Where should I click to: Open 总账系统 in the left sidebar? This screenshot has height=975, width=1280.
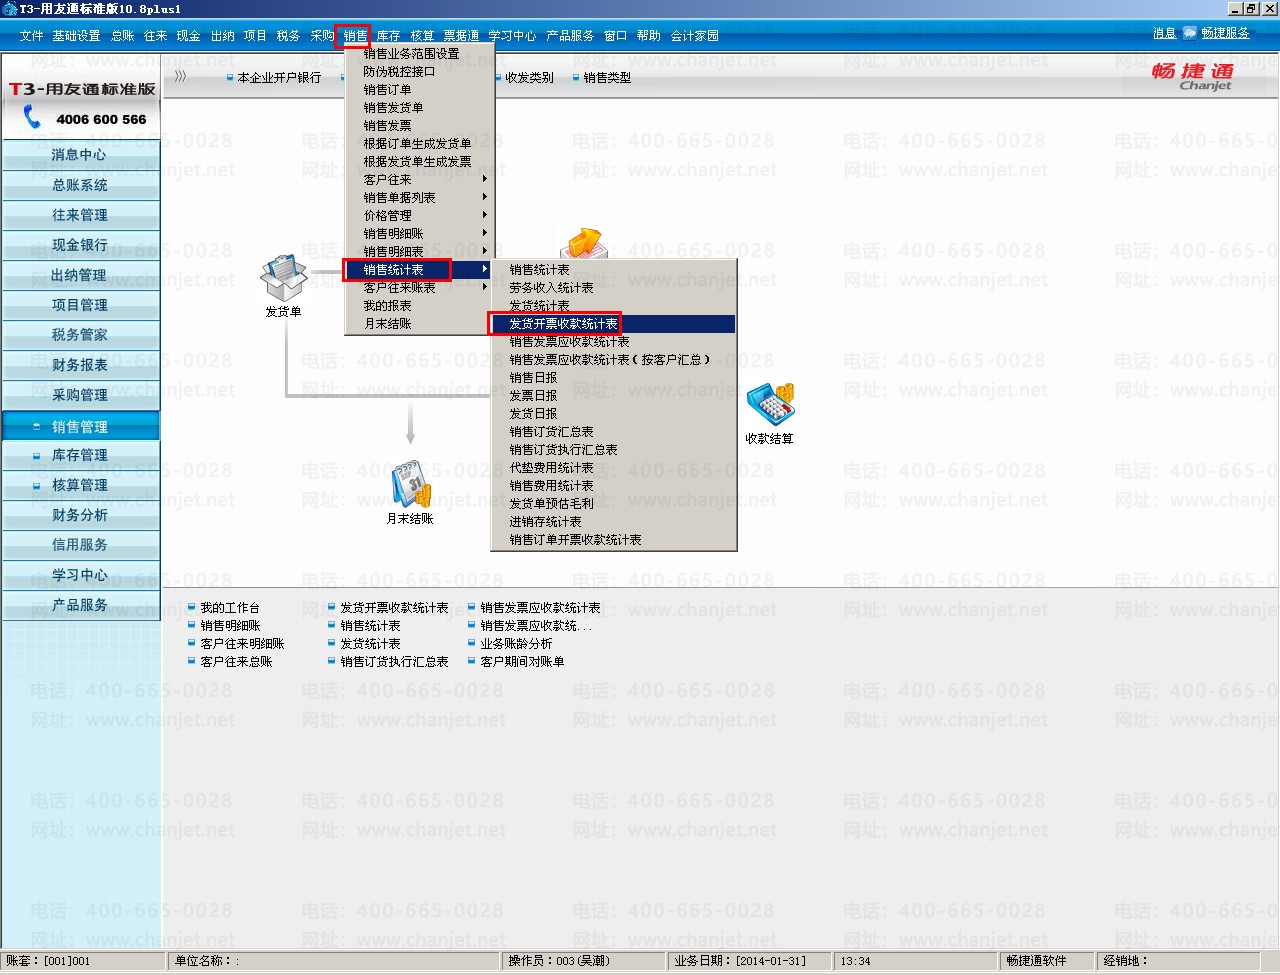pos(80,185)
